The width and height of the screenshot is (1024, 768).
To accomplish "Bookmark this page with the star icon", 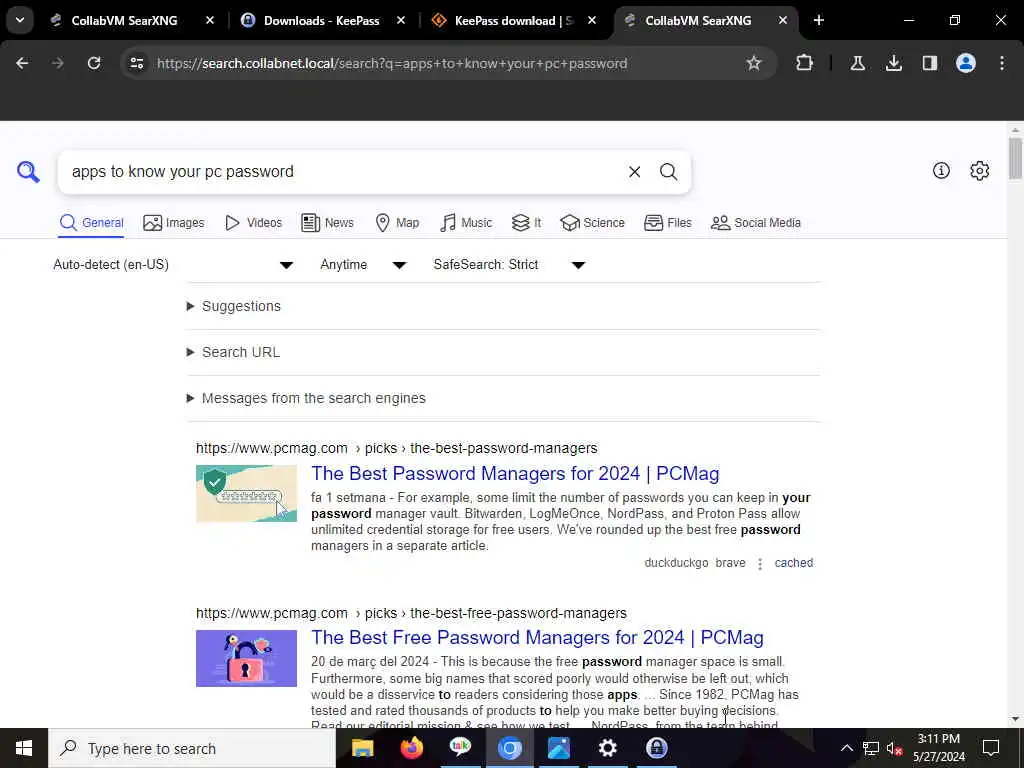I will 754,63.
